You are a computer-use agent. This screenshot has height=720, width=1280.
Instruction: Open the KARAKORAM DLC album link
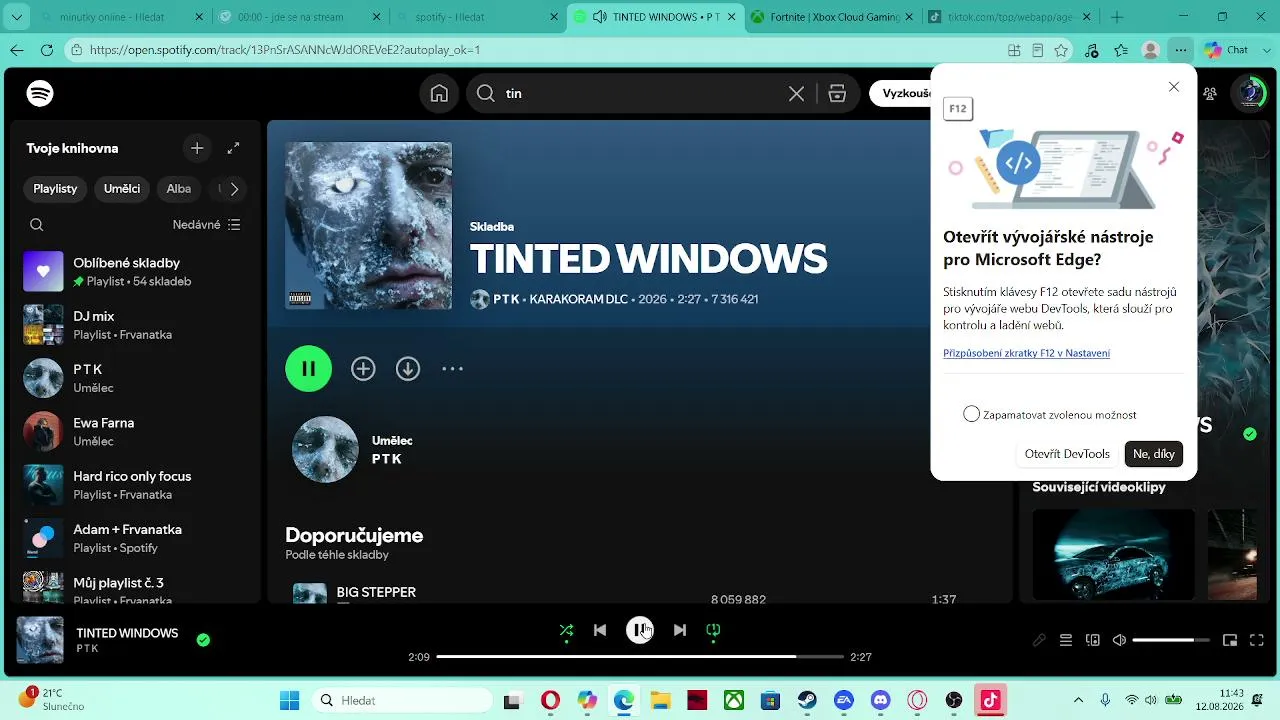pyautogui.click(x=578, y=299)
